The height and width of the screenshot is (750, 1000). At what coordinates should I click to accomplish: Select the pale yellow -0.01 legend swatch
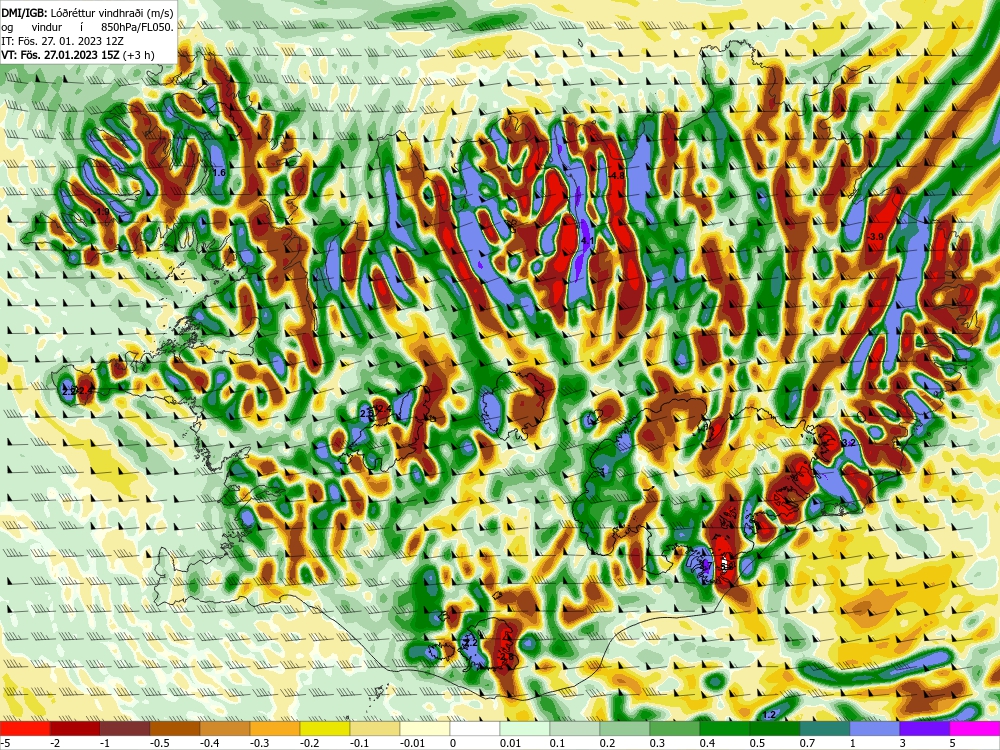point(425,728)
